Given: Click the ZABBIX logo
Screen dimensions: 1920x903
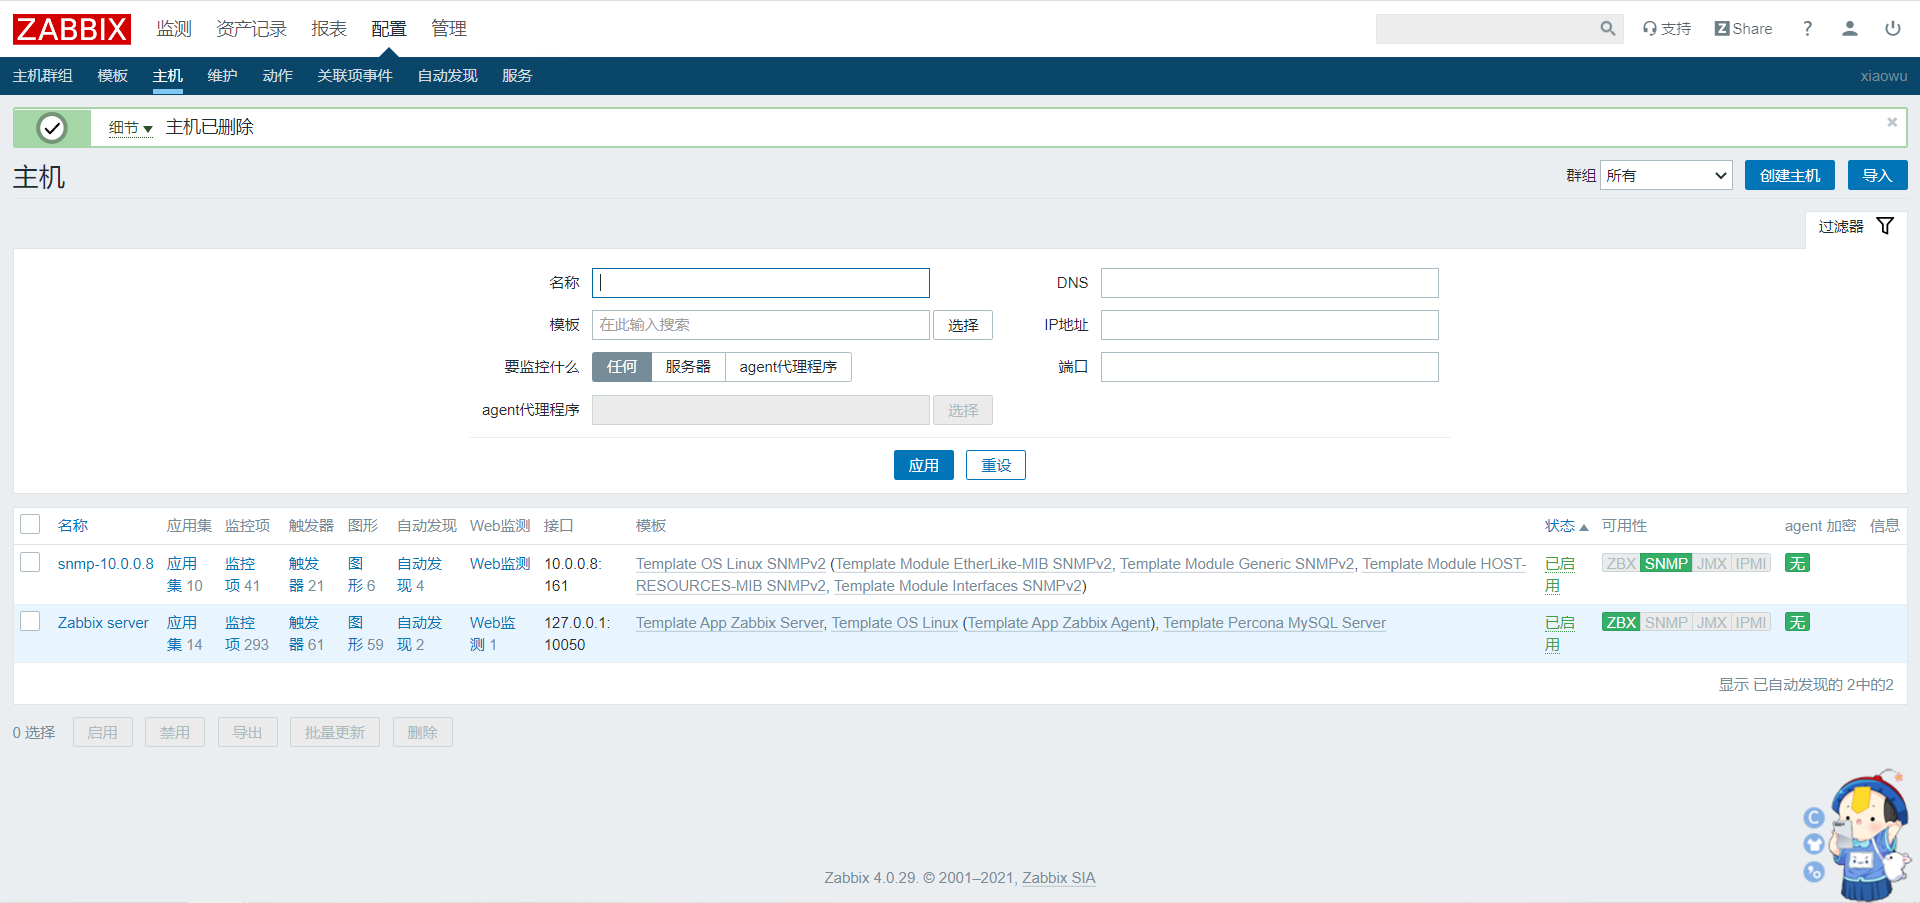Looking at the screenshot, I should 72,29.
